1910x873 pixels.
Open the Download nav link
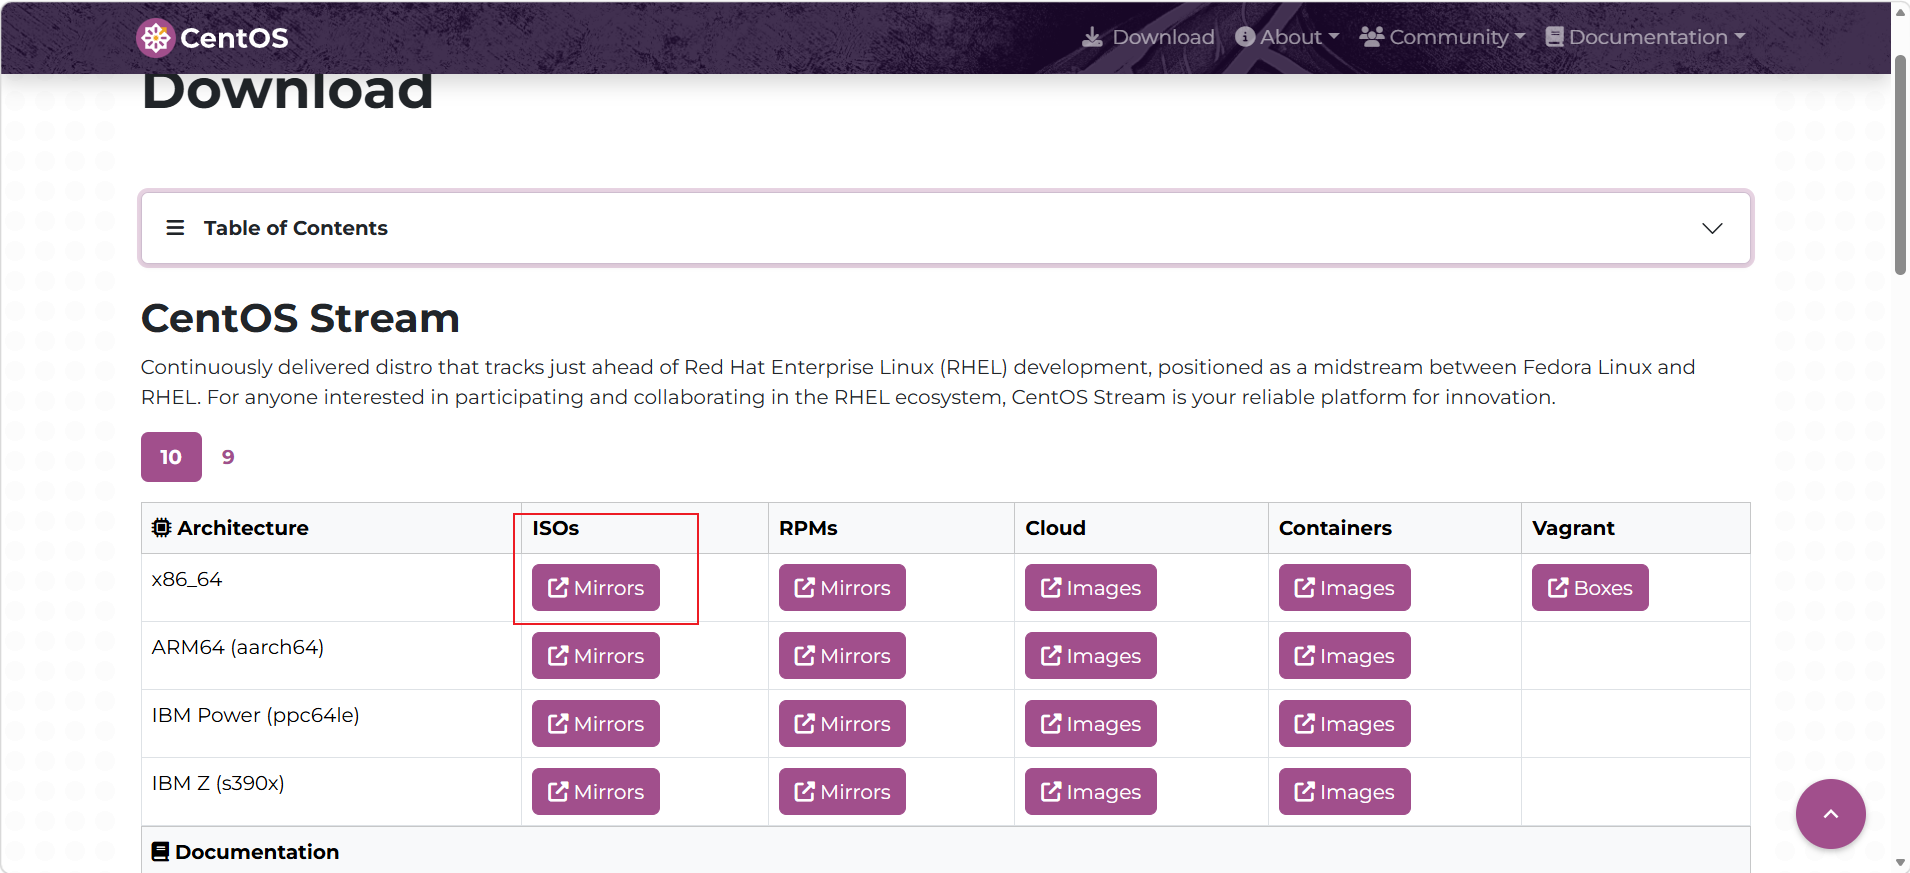1148,37
